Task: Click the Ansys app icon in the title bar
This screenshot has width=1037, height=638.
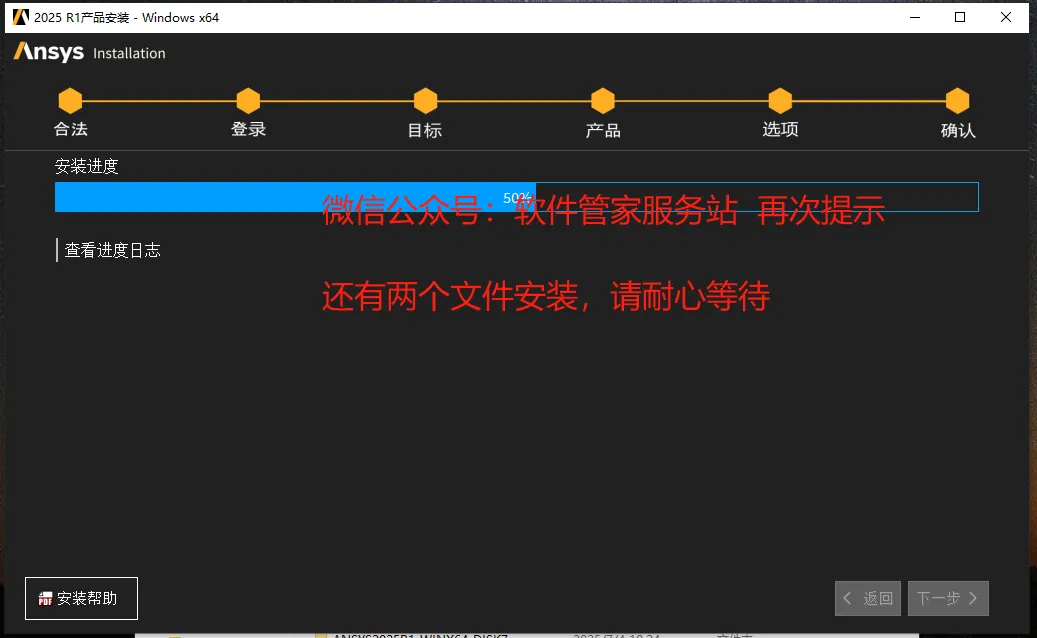Action: [x=21, y=17]
